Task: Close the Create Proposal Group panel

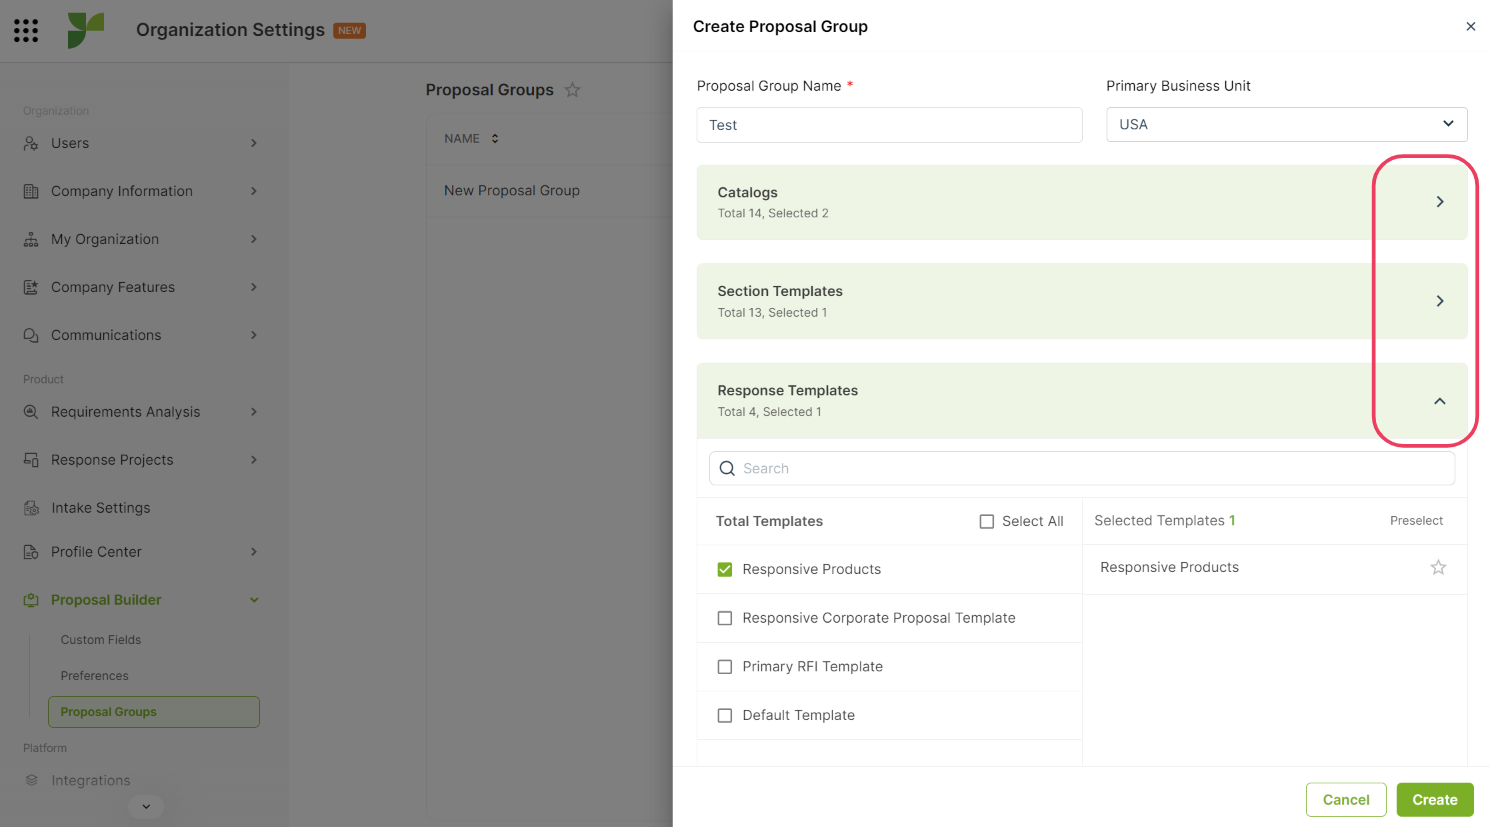Action: click(1470, 27)
